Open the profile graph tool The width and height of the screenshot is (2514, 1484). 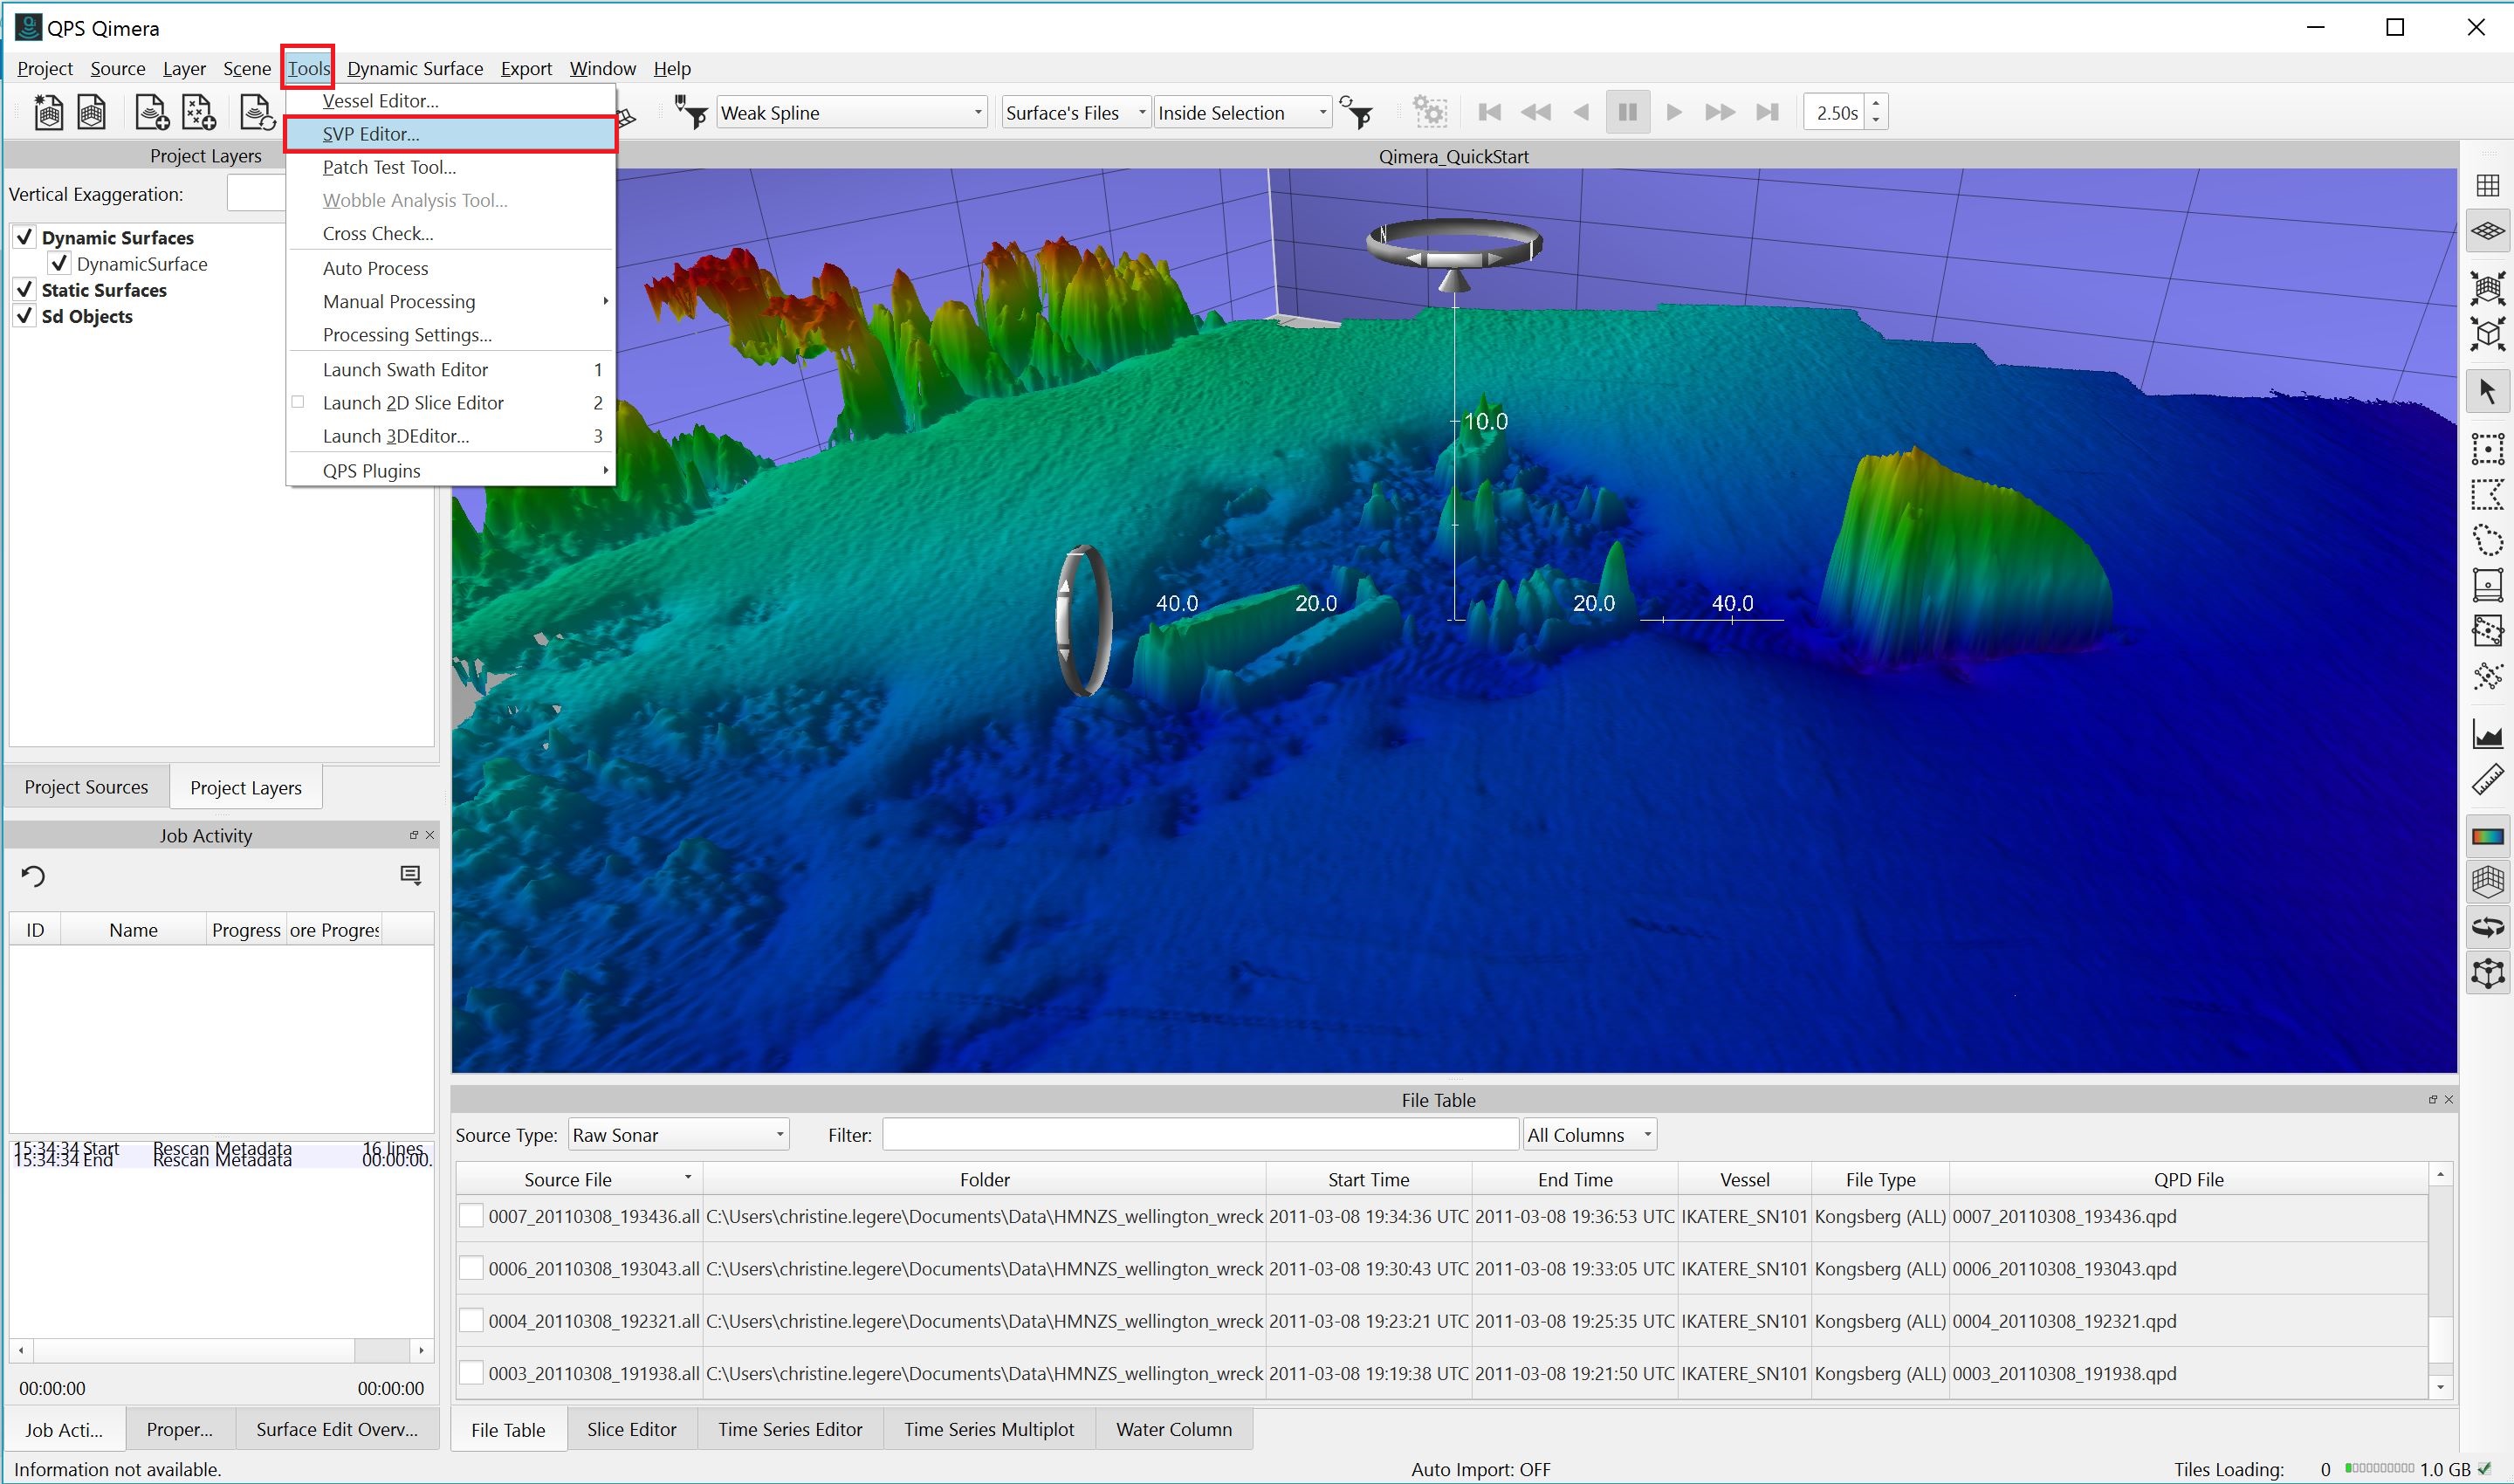[2487, 735]
